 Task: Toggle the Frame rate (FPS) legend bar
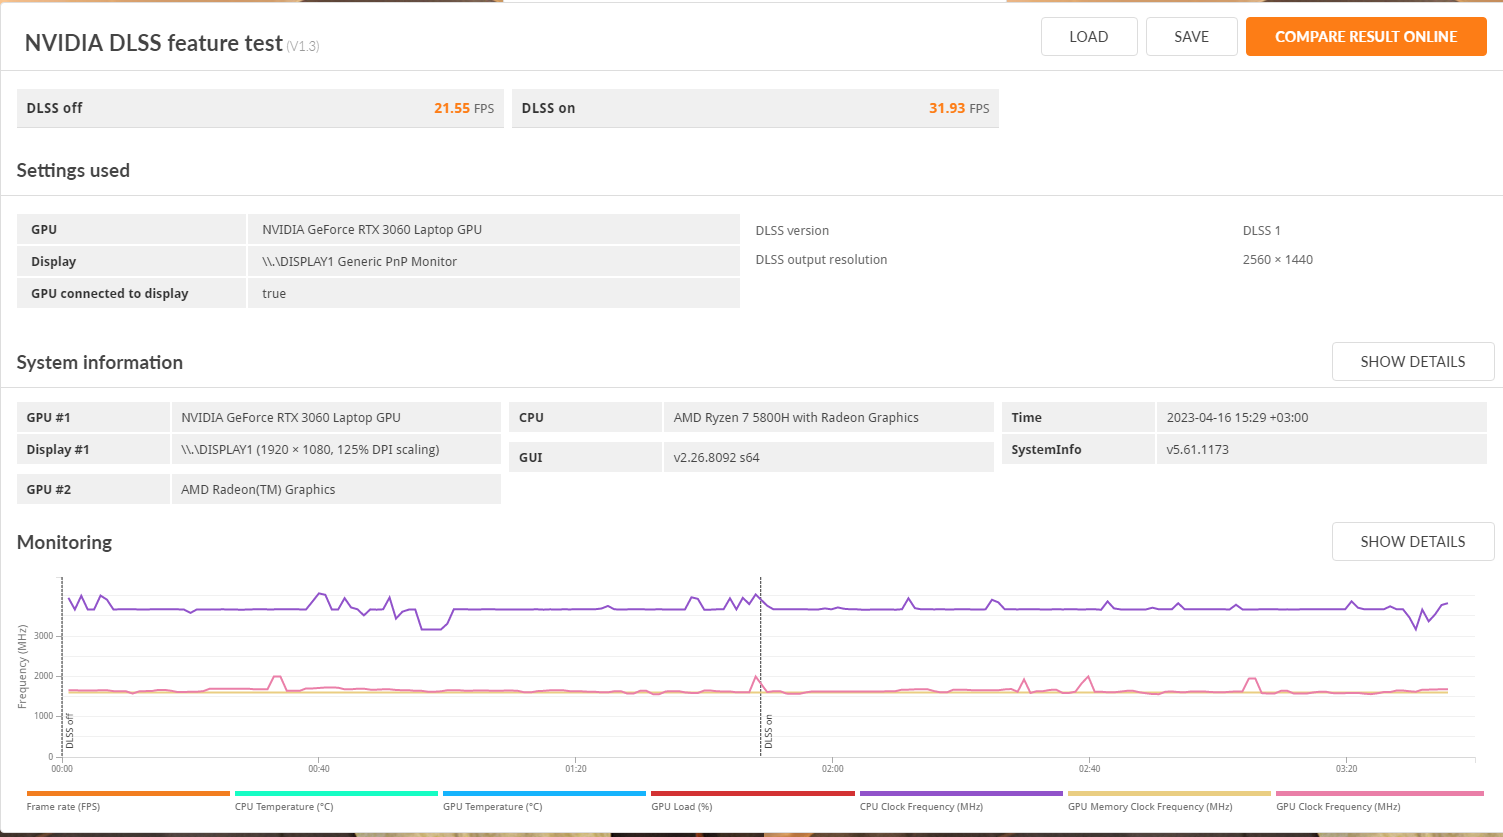pyautogui.click(x=128, y=794)
